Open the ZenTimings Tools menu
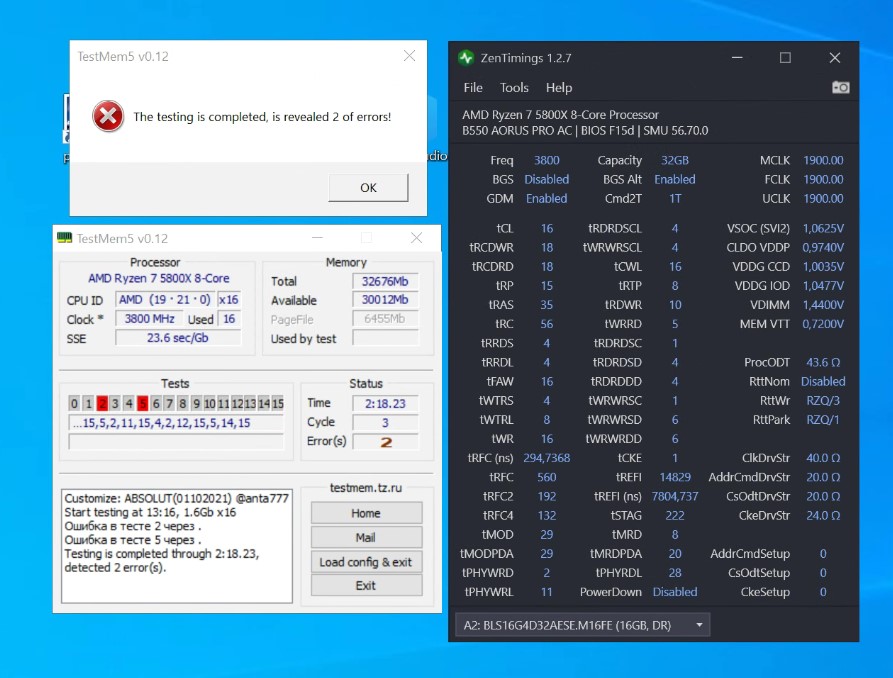The width and height of the screenshot is (893, 678). pos(514,87)
